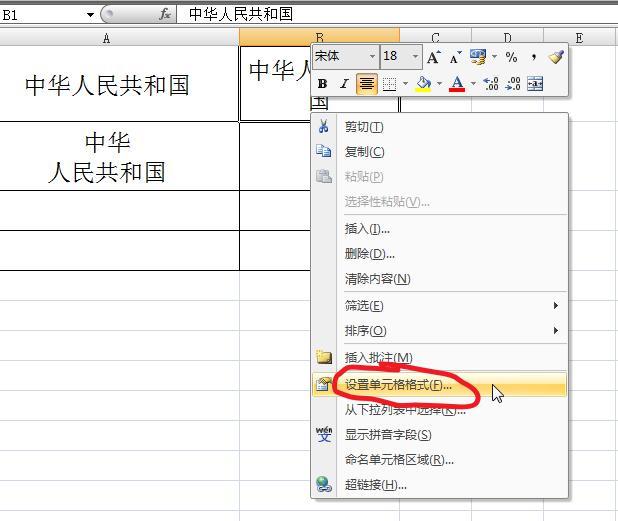This screenshot has height=521, width=618.
Task: Toggle bold formatting
Action: point(322,84)
